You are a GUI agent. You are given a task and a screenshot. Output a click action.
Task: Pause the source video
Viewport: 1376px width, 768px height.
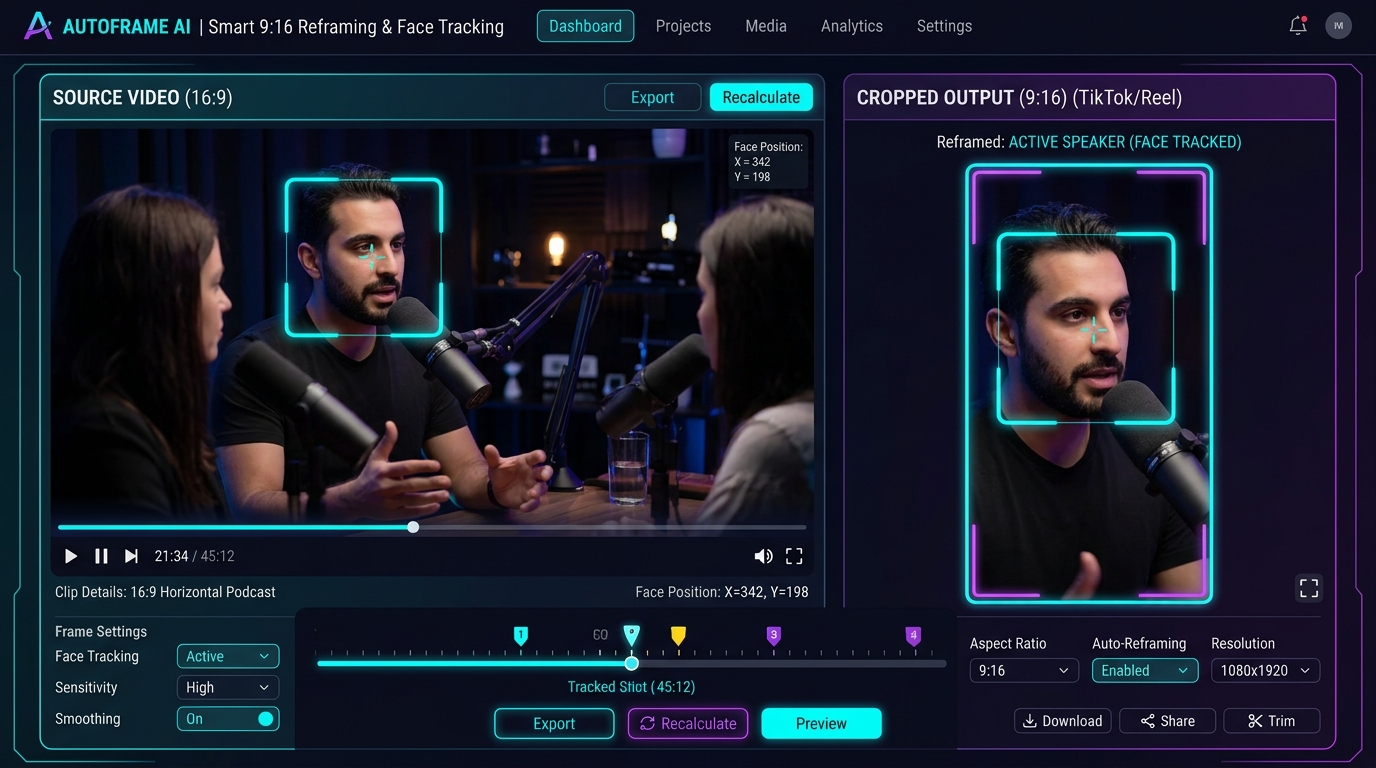click(101, 556)
